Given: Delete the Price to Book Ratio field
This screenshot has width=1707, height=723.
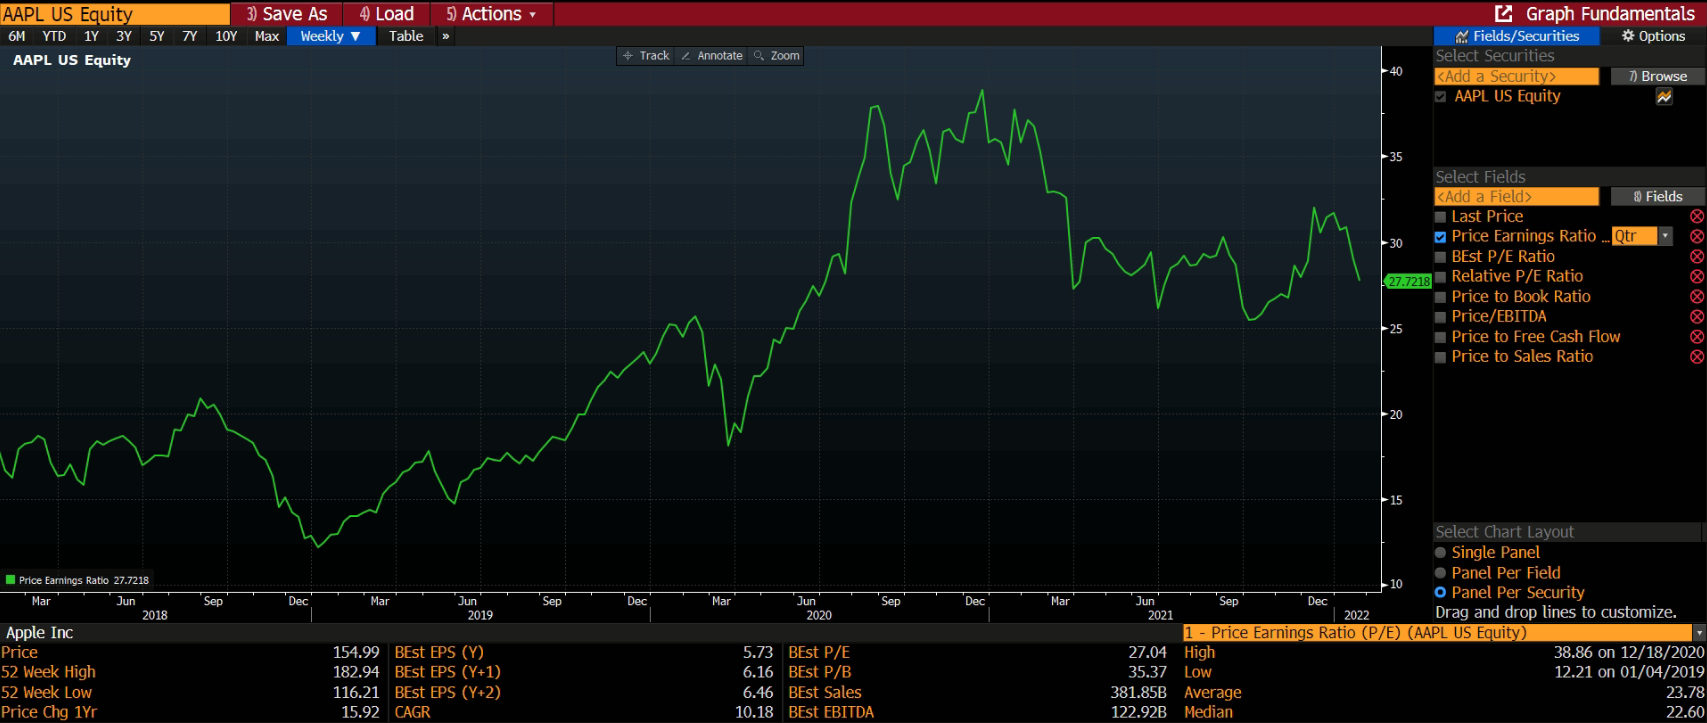Looking at the screenshot, I should (x=1696, y=297).
